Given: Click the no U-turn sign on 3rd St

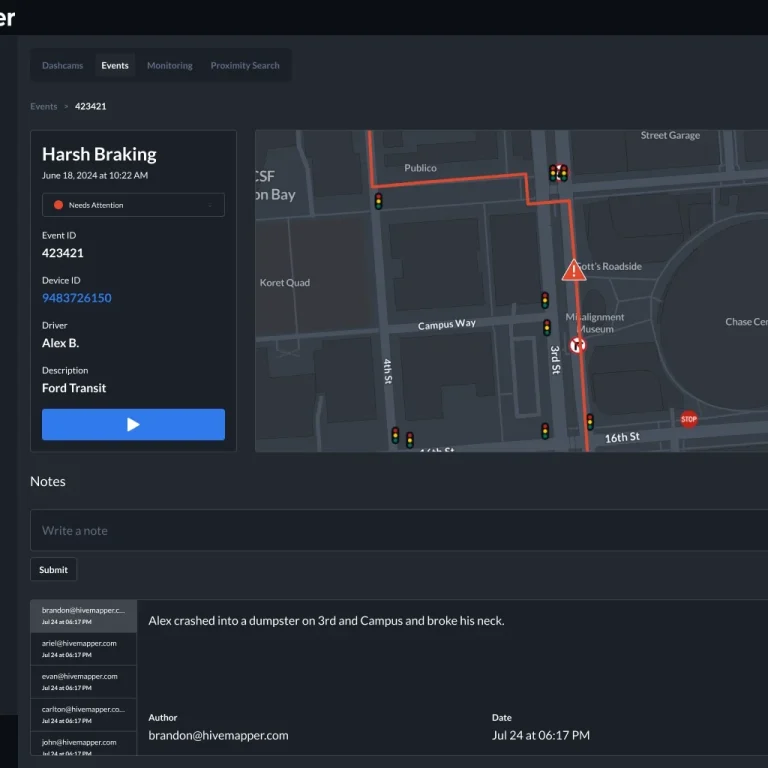Looking at the screenshot, I should point(577,345).
